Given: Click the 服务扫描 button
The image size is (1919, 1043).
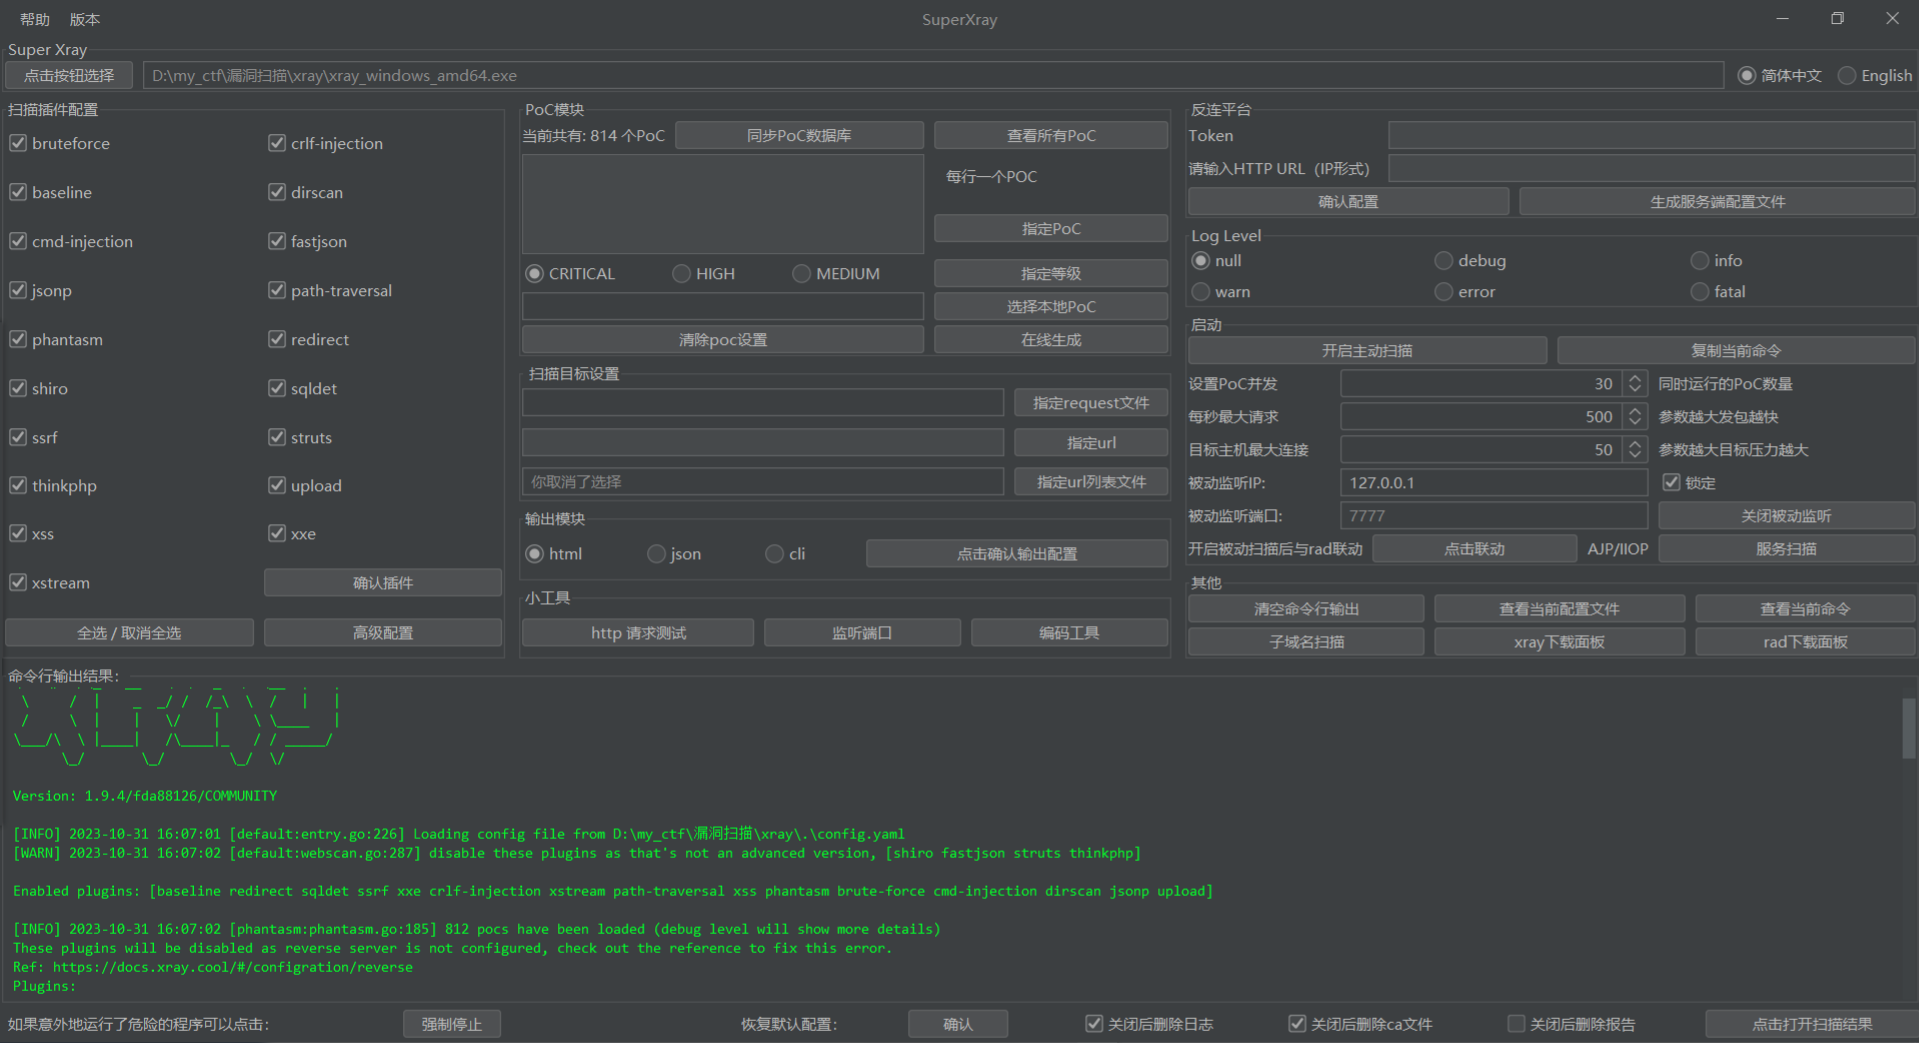Looking at the screenshot, I should 1786,549.
